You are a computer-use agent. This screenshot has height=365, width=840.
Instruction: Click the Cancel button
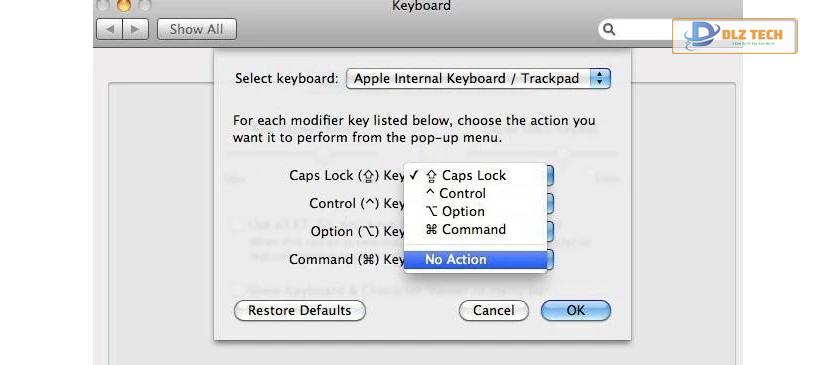493,310
